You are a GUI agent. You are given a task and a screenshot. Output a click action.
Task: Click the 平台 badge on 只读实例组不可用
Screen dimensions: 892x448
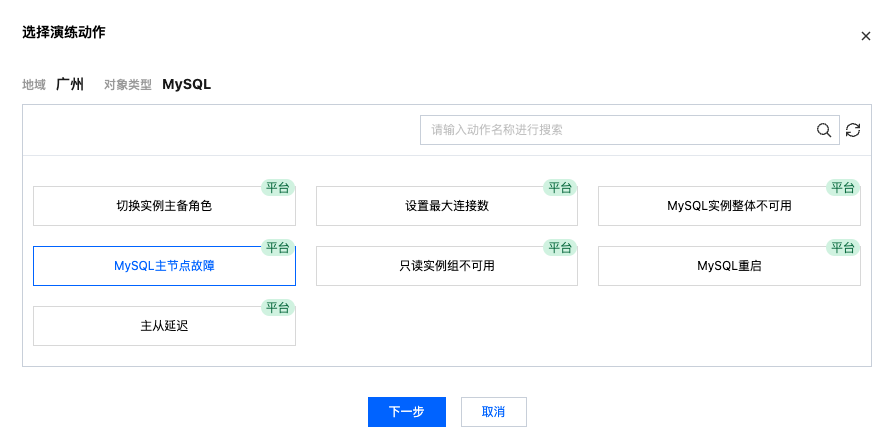[559, 247]
